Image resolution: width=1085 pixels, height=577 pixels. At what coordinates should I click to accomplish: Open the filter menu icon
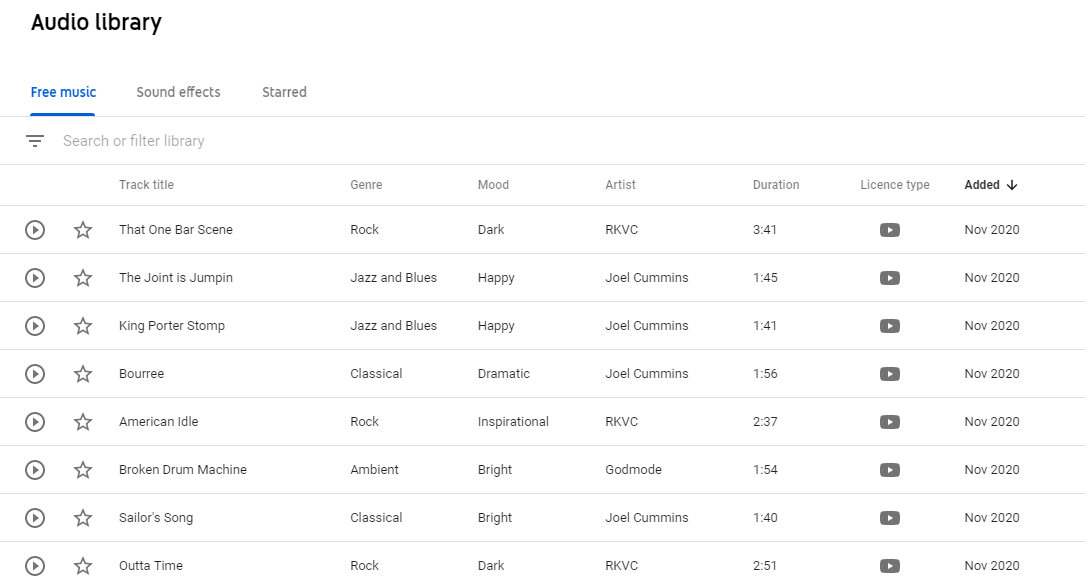pyautogui.click(x=35, y=141)
